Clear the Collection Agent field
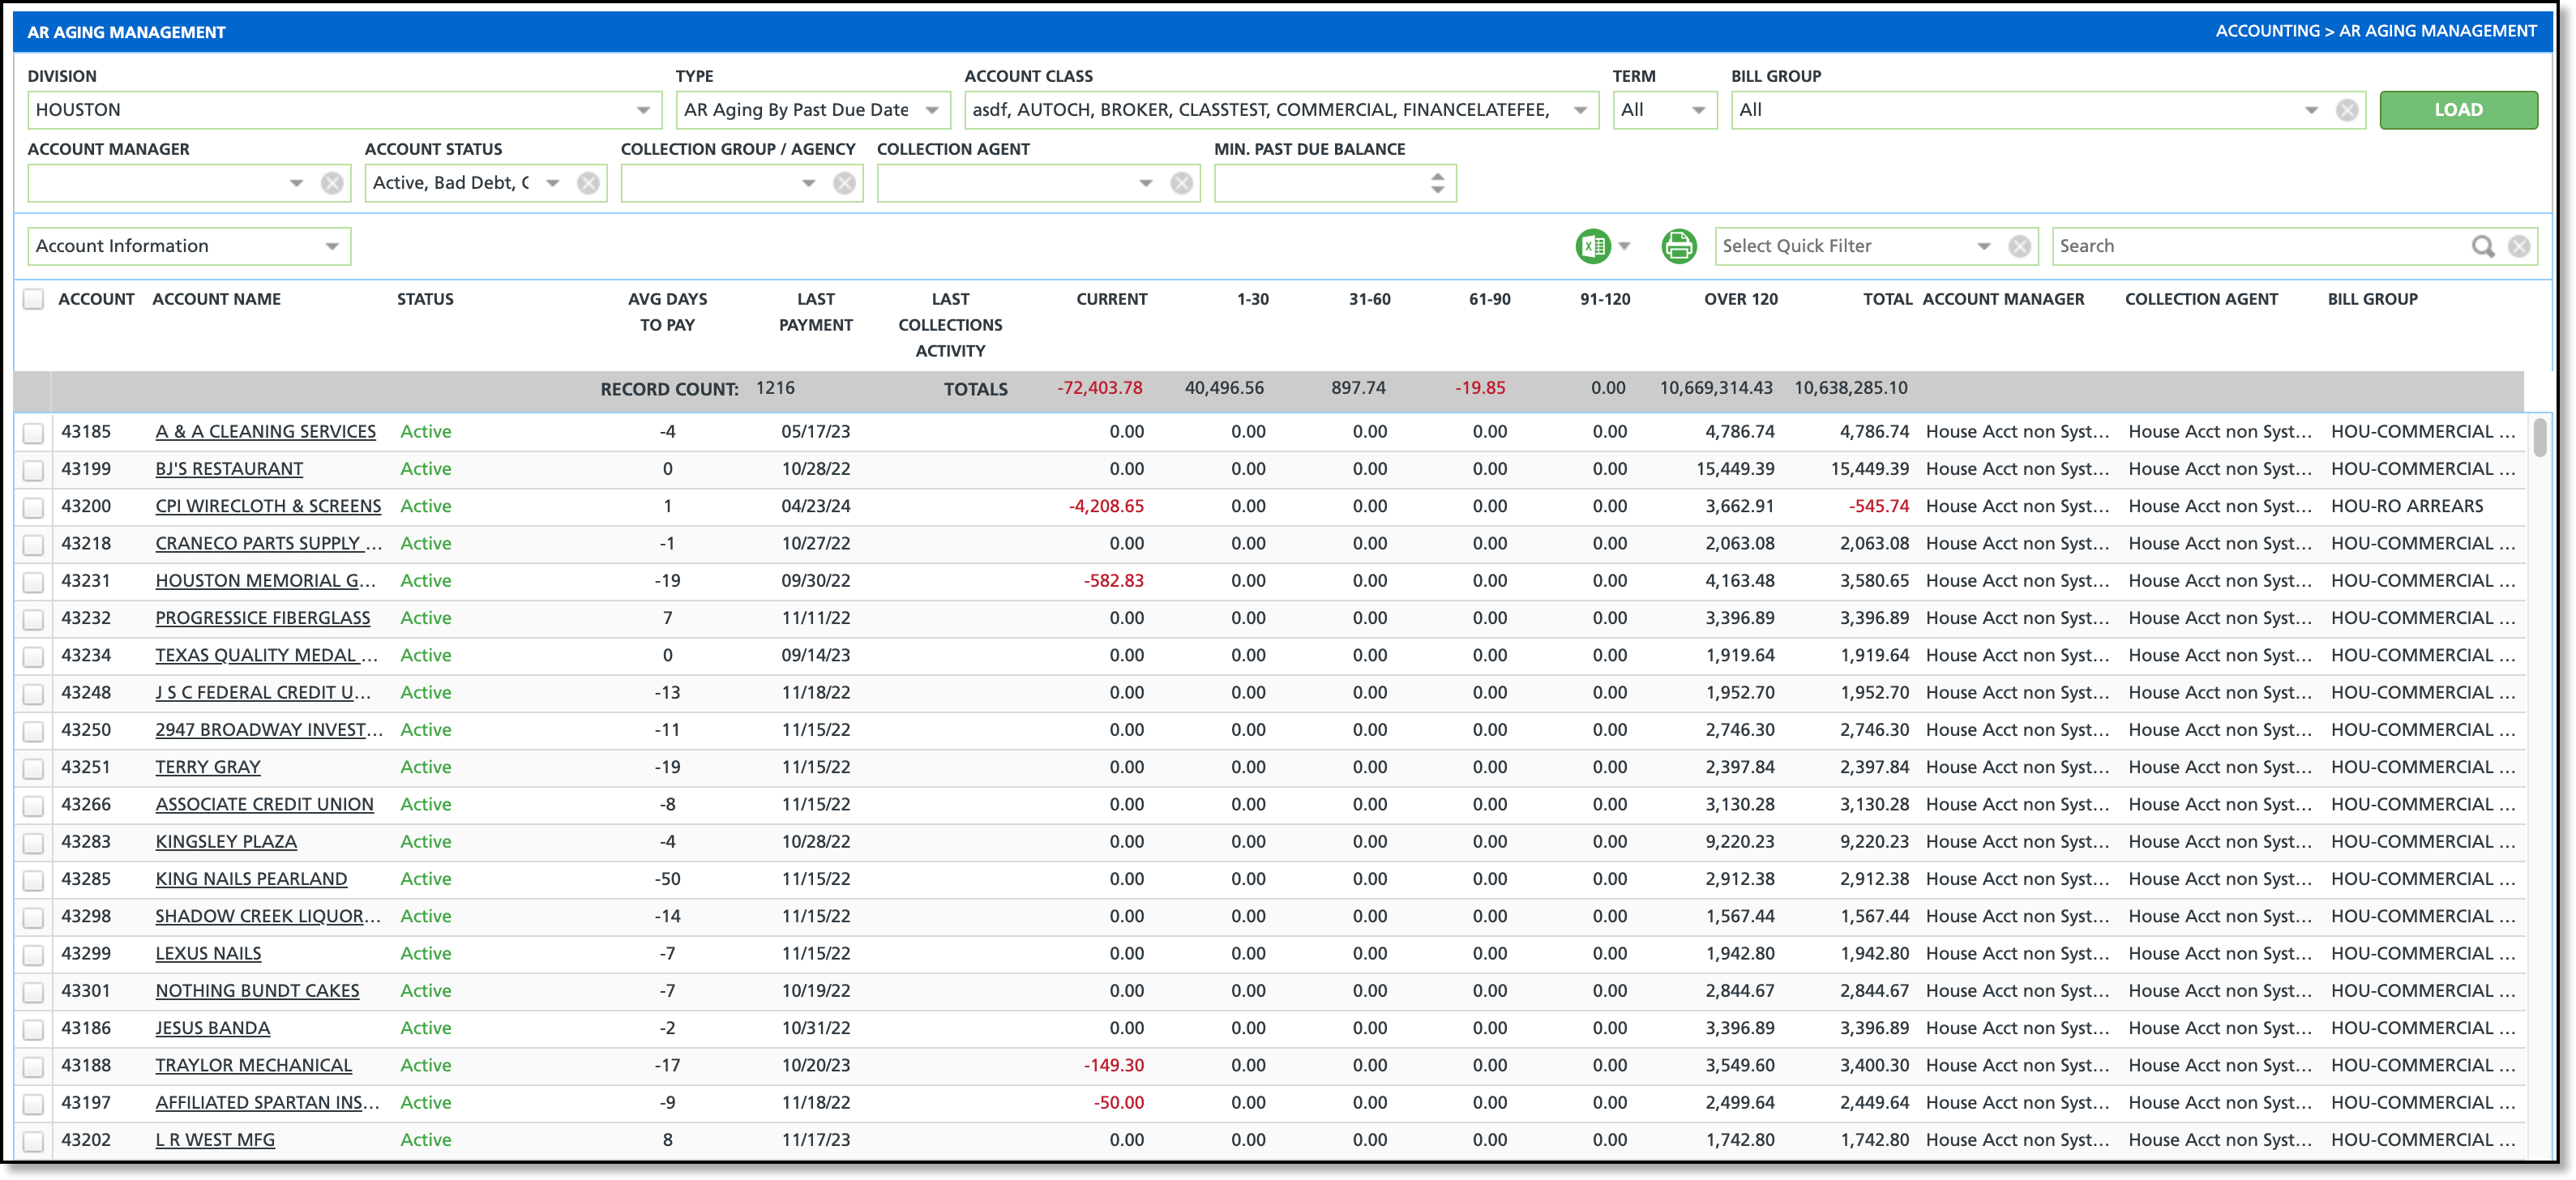 (1181, 183)
